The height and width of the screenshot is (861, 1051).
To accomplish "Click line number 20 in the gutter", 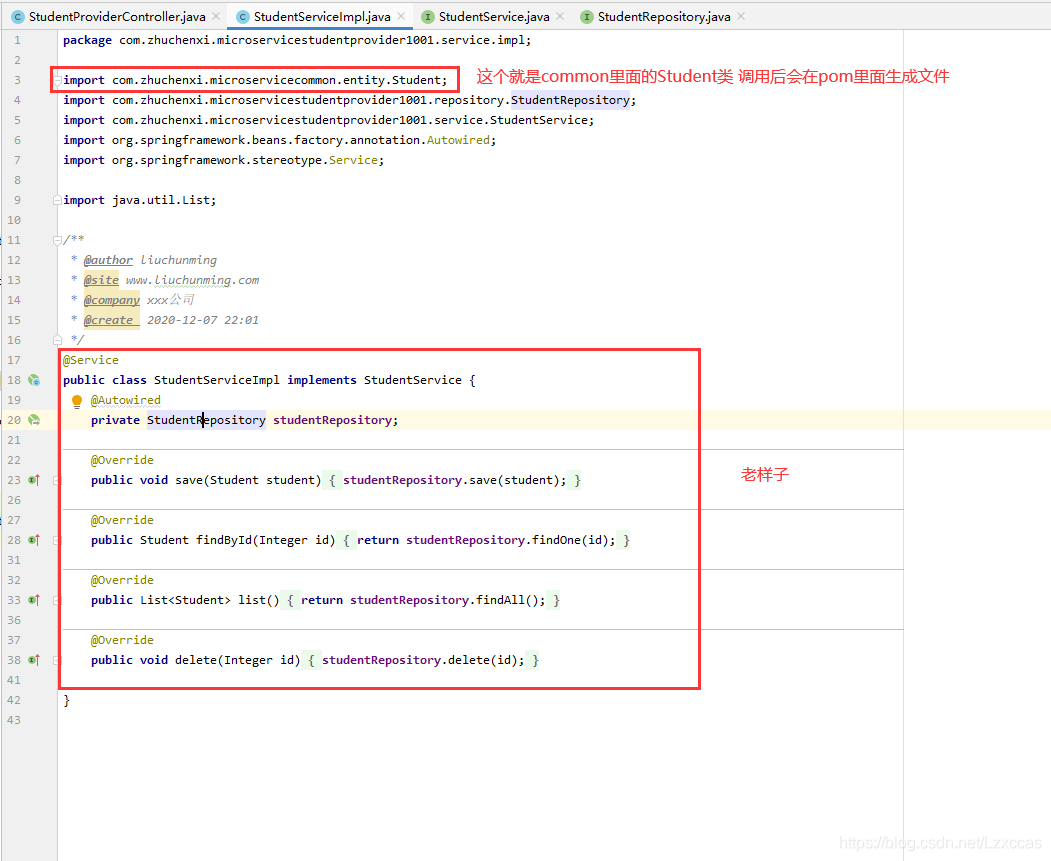I will pos(14,420).
